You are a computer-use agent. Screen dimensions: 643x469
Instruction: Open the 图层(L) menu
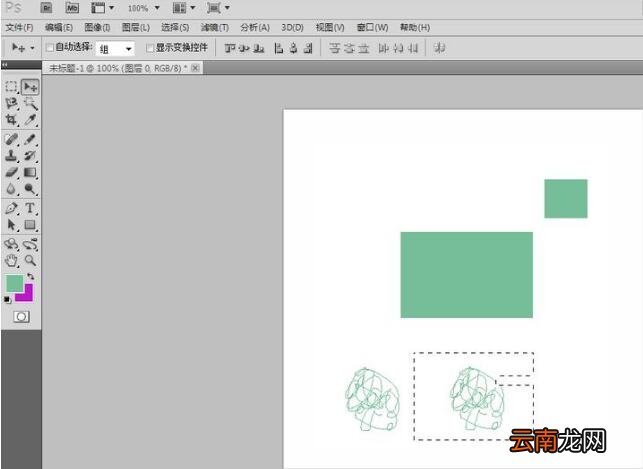point(136,27)
